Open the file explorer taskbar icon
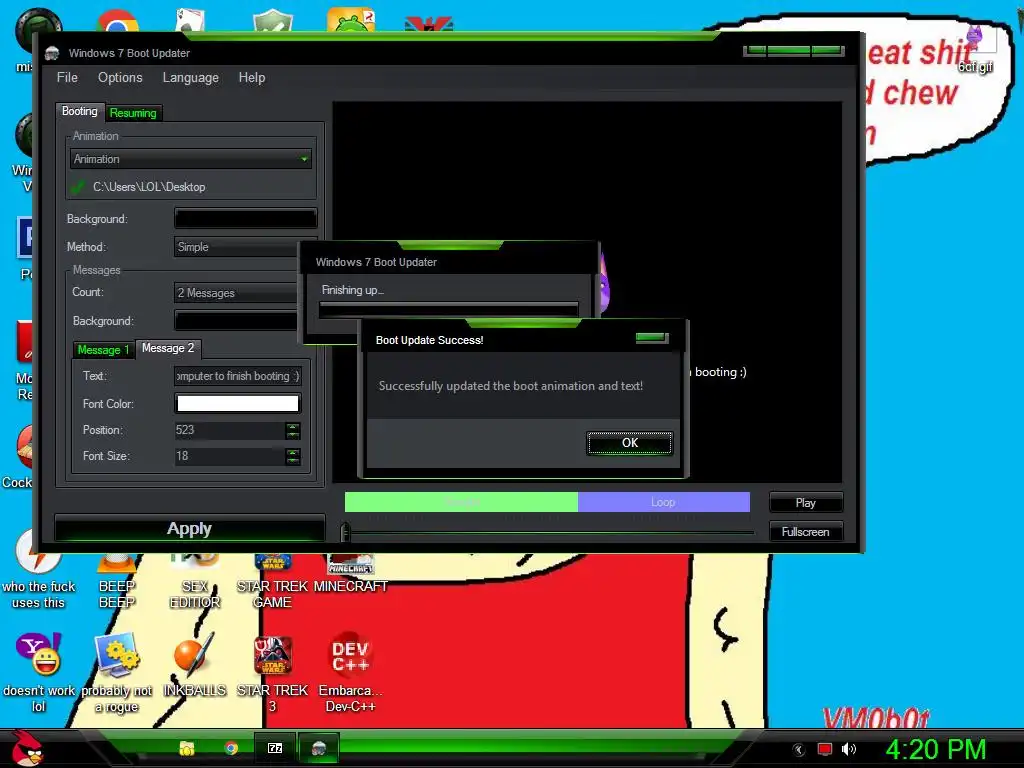This screenshot has width=1024, height=768. [x=187, y=748]
